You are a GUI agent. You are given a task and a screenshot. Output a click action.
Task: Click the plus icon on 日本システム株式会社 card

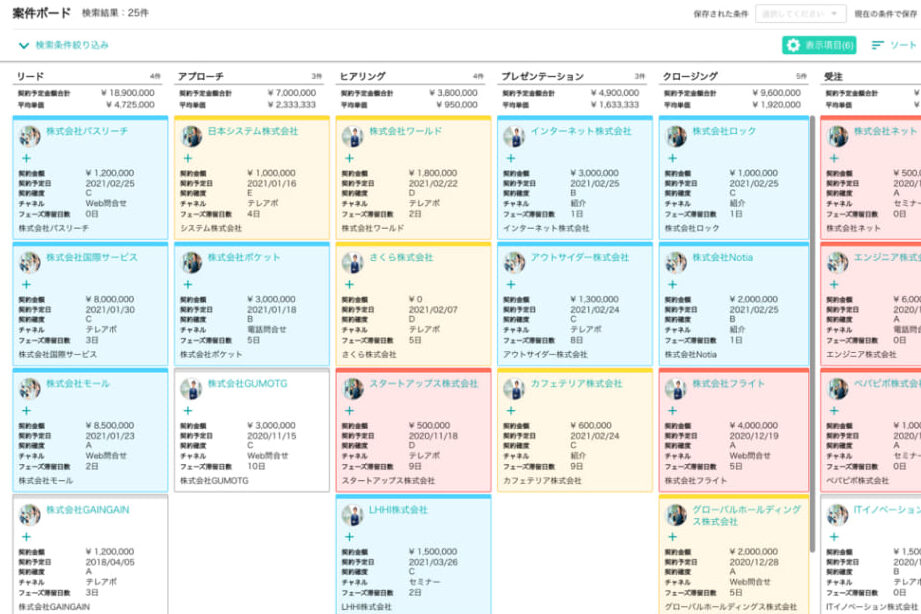point(187,158)
